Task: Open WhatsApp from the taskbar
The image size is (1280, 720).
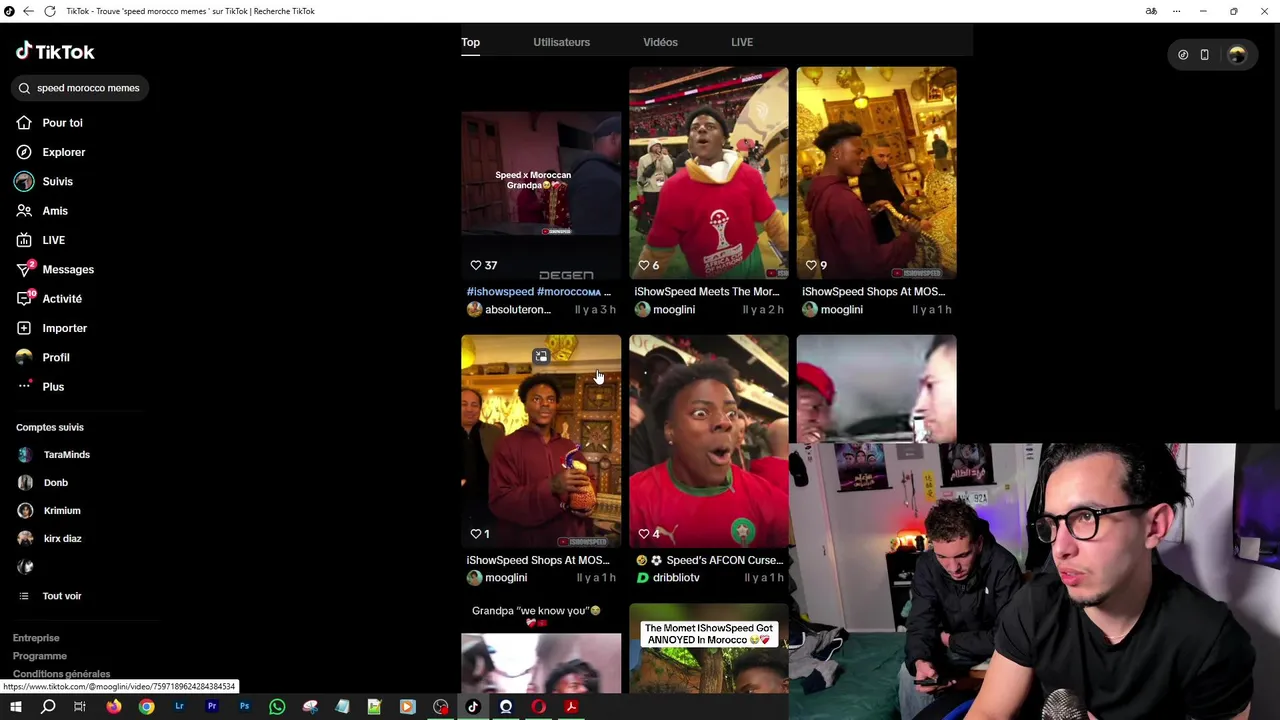Action: [277, 707]
